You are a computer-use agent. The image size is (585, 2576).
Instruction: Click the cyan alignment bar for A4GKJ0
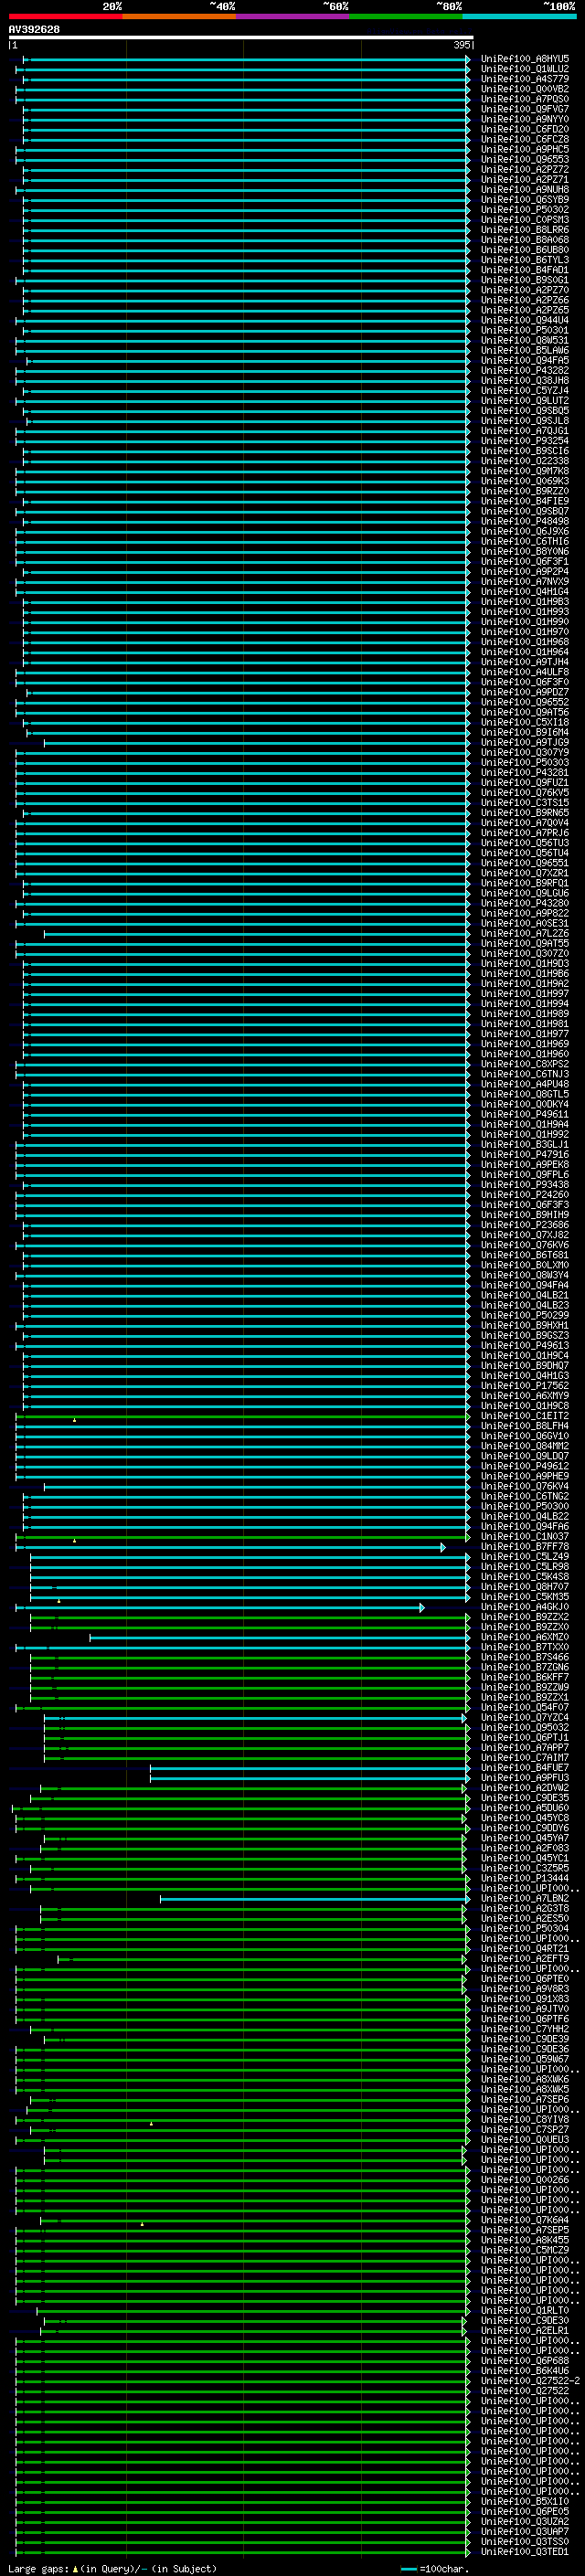(x=220, y=1608)
